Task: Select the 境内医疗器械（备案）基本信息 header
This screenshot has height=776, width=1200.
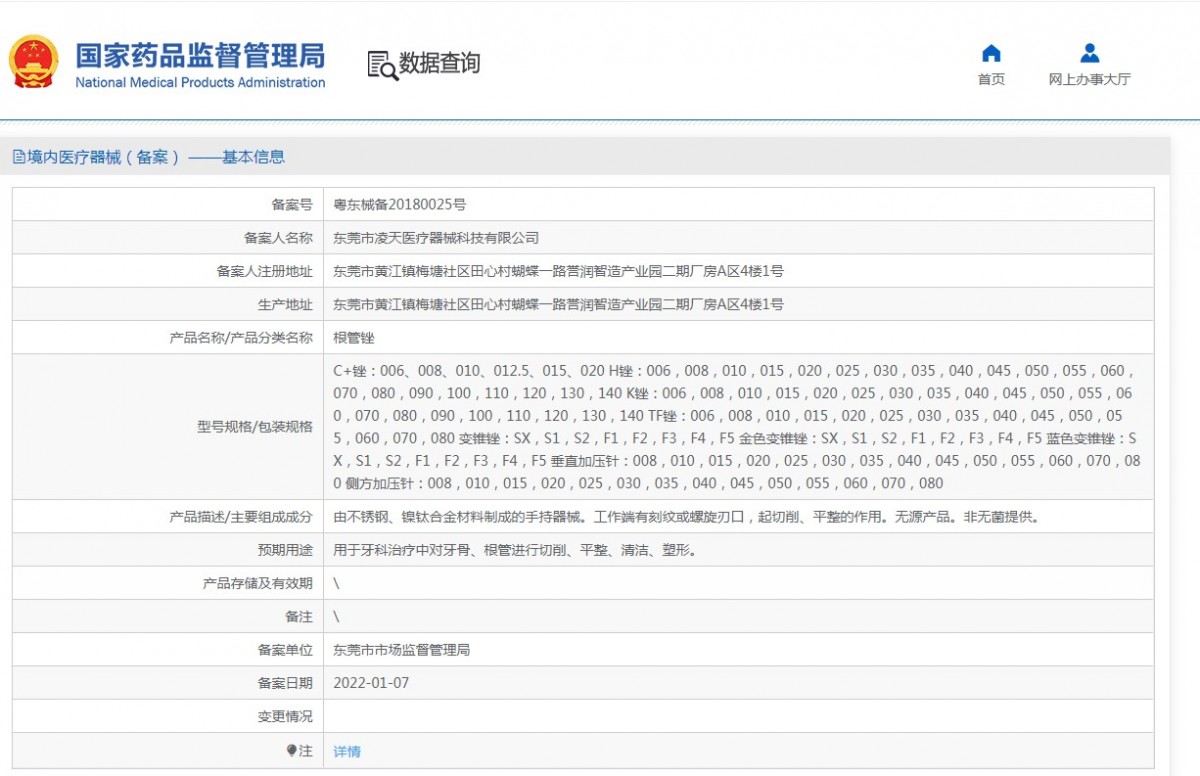Action: pos(155,157)
